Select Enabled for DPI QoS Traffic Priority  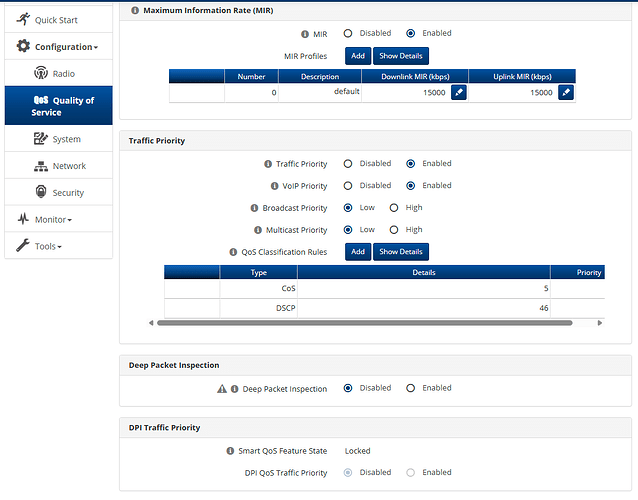tap(411, 472)
